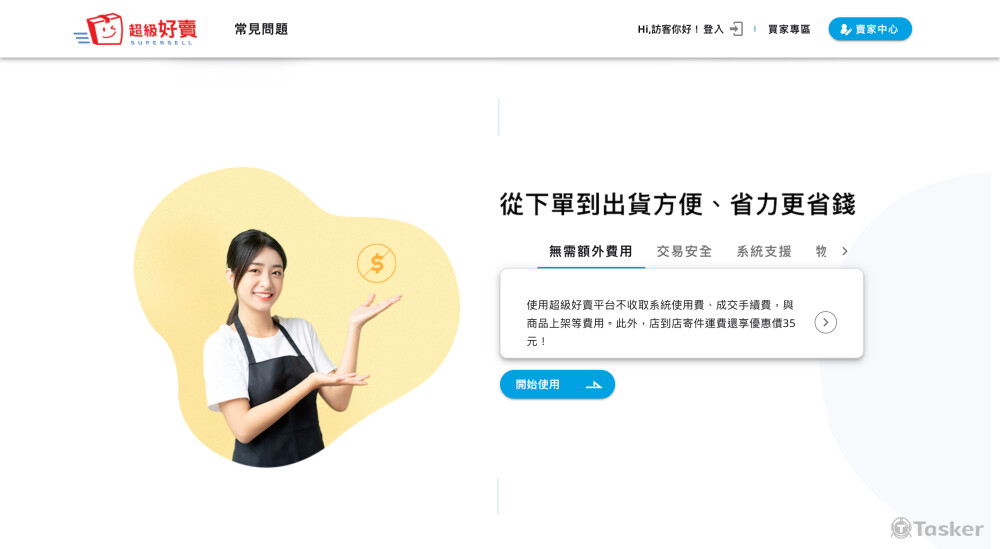The width and height of the screenshot is (1000, 549).
Task: Click the login arrow icon beside 登入
Action: [x=737, y=29]
